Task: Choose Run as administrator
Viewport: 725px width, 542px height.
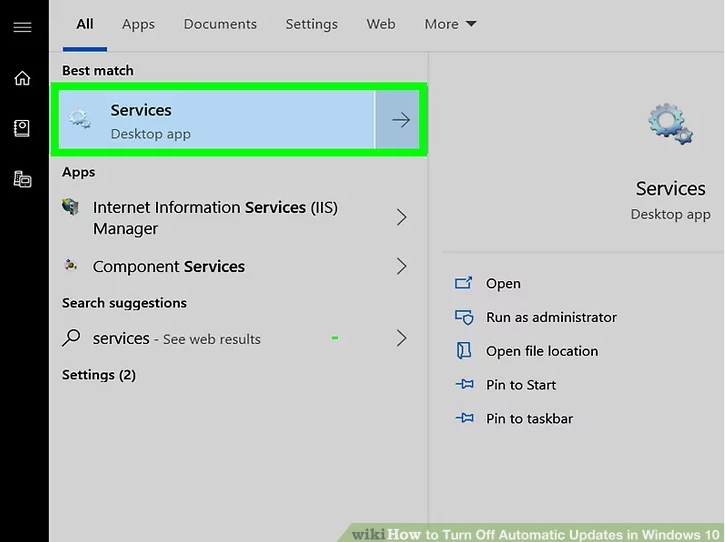Action: pyautogui.click(x=551, y=317)
